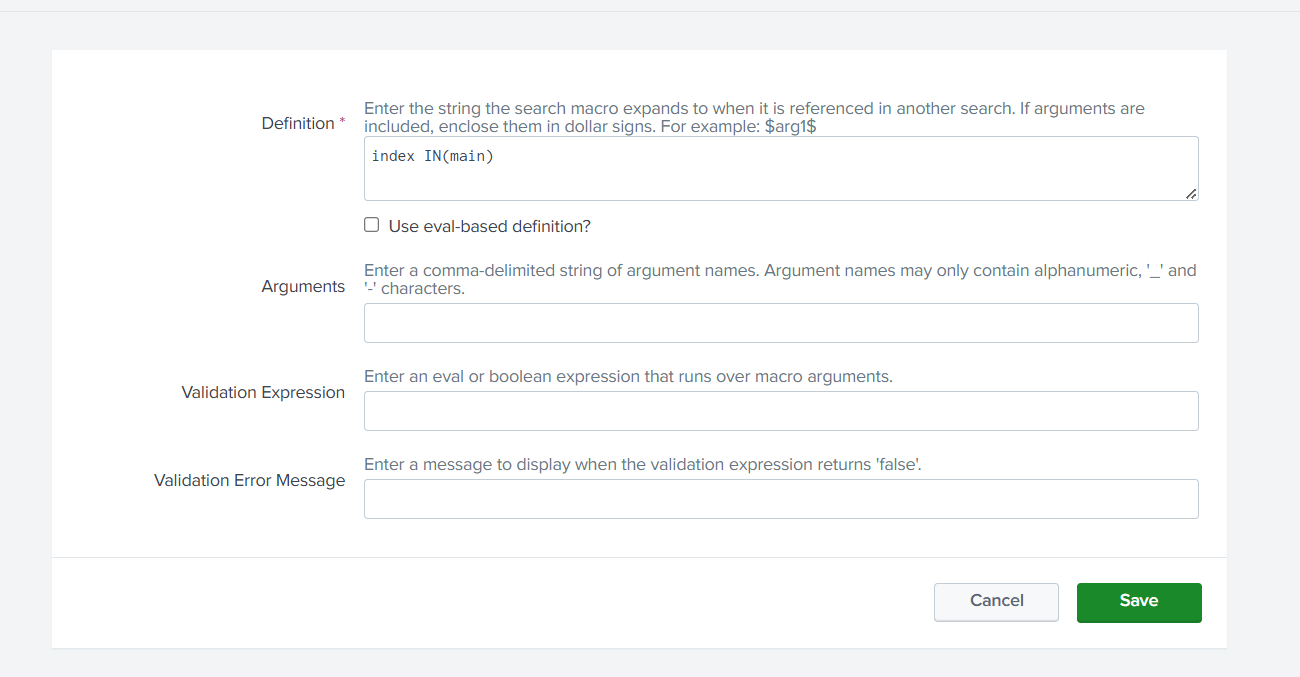The height and width of the screenshot is (677, 1300).
Task: Click the Arguments label
Action: pyautogui.click(x=303, y=286)
